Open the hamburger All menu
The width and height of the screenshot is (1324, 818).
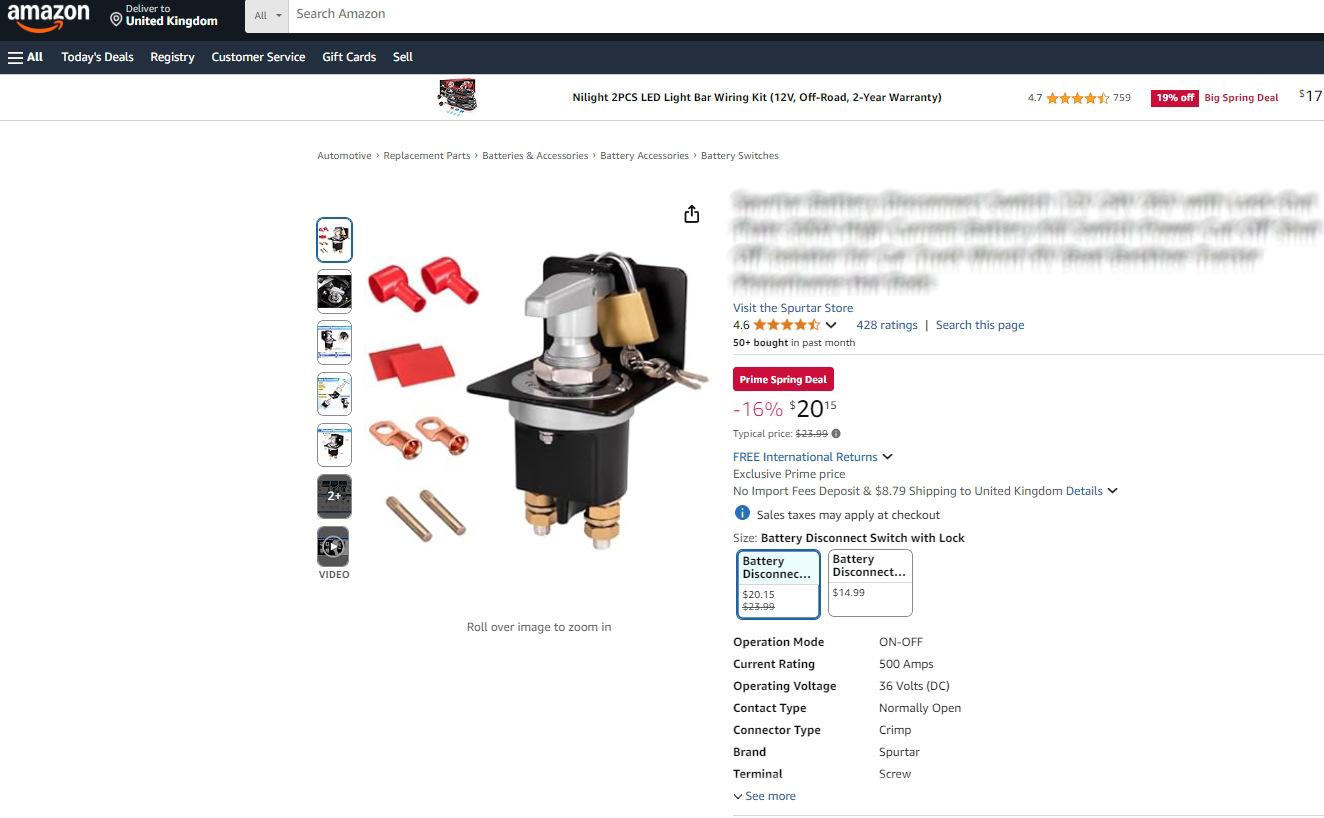(26, 57)
